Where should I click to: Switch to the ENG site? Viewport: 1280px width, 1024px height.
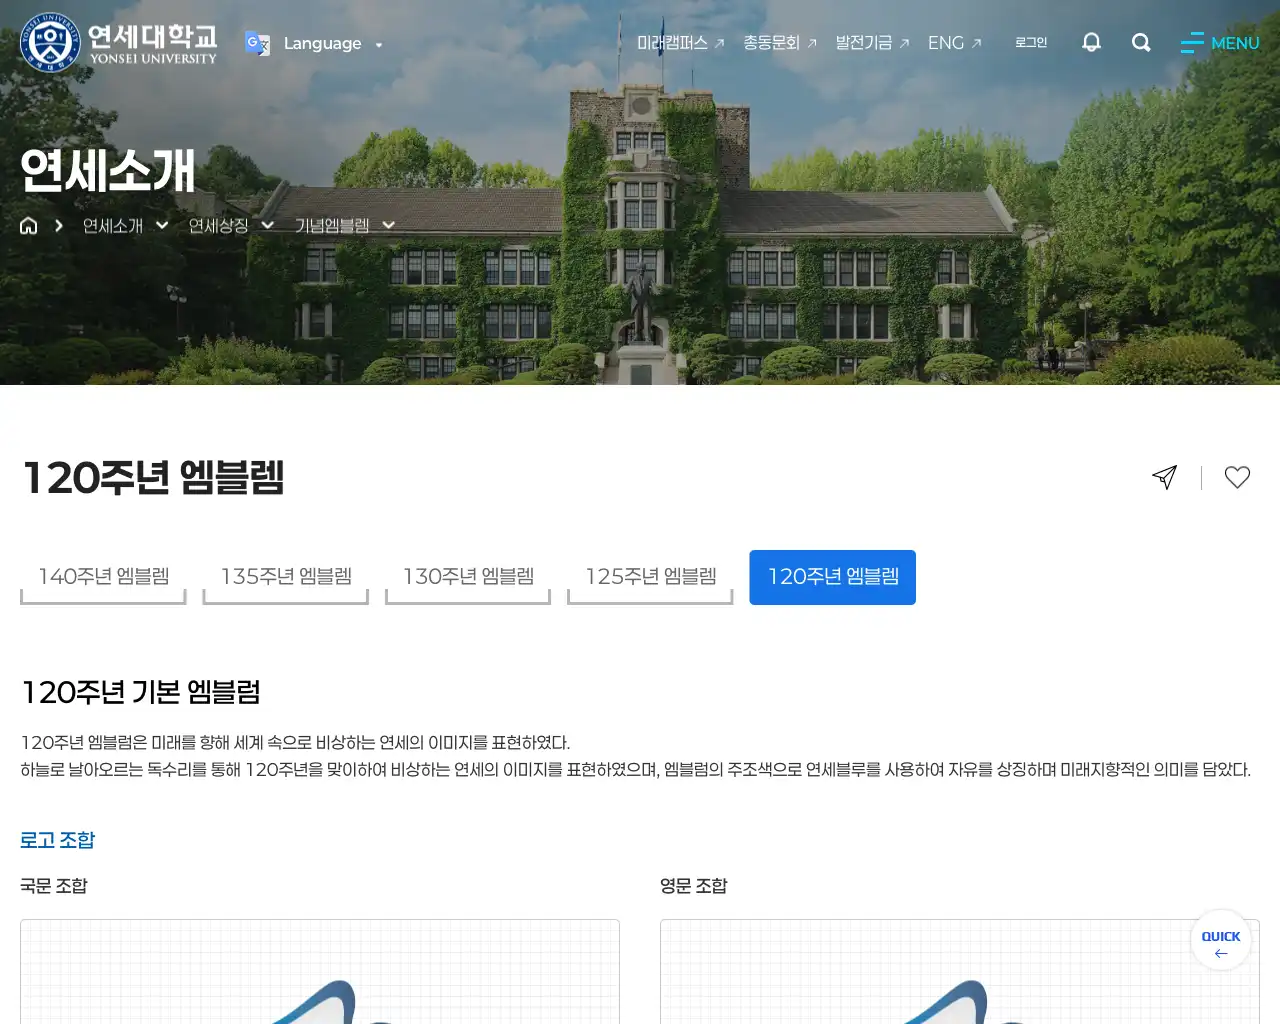954,43
